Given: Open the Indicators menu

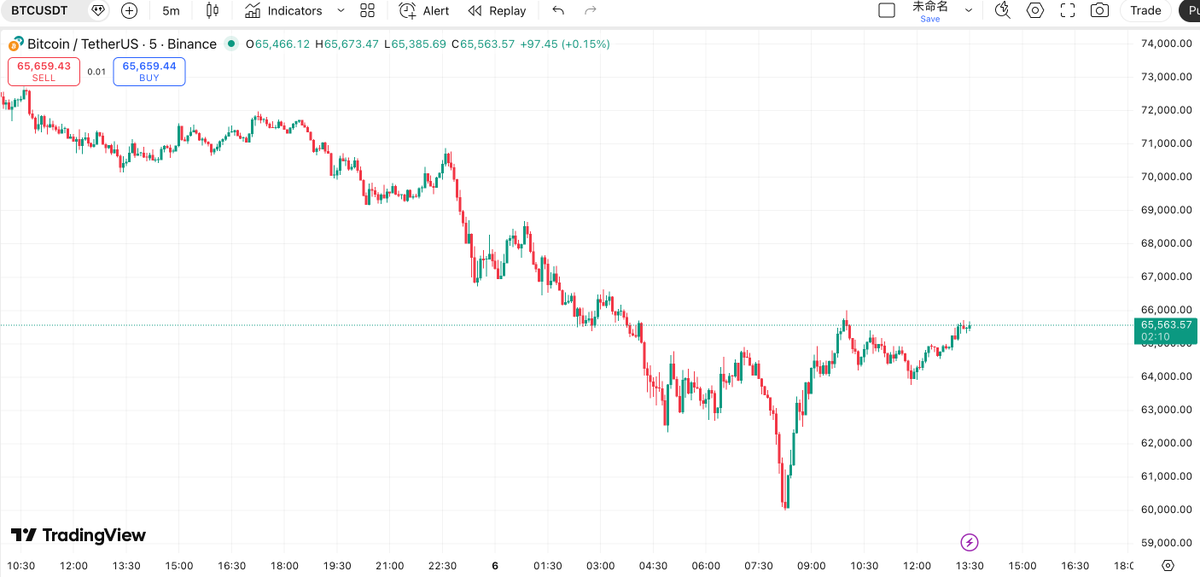Looking at the screenshot, I should (x=284, y=11).
